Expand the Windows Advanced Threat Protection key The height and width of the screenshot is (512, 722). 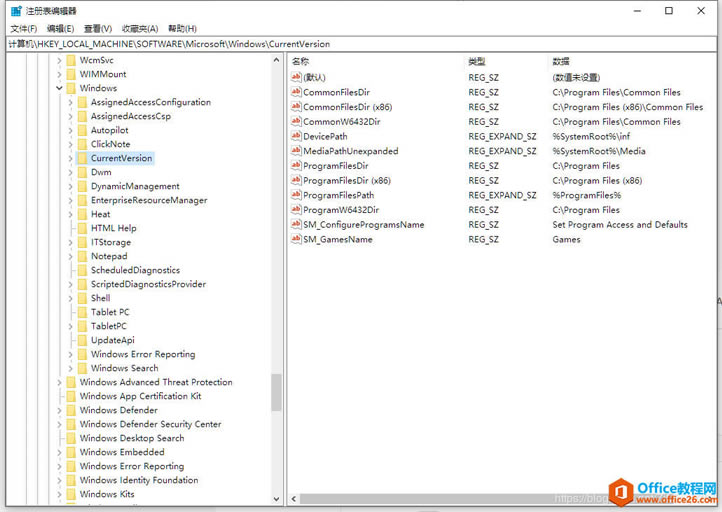[59, 382]
